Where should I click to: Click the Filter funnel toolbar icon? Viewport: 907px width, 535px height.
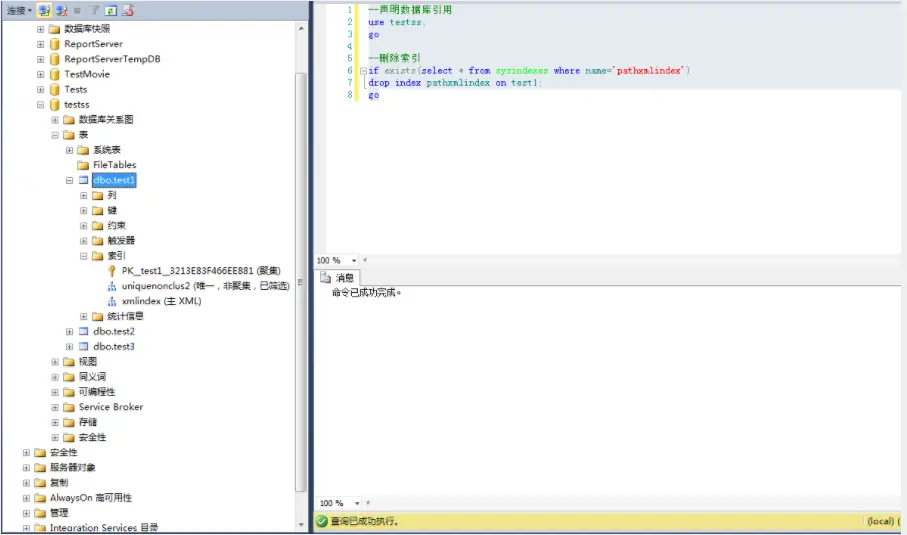[x=94, y=10]
